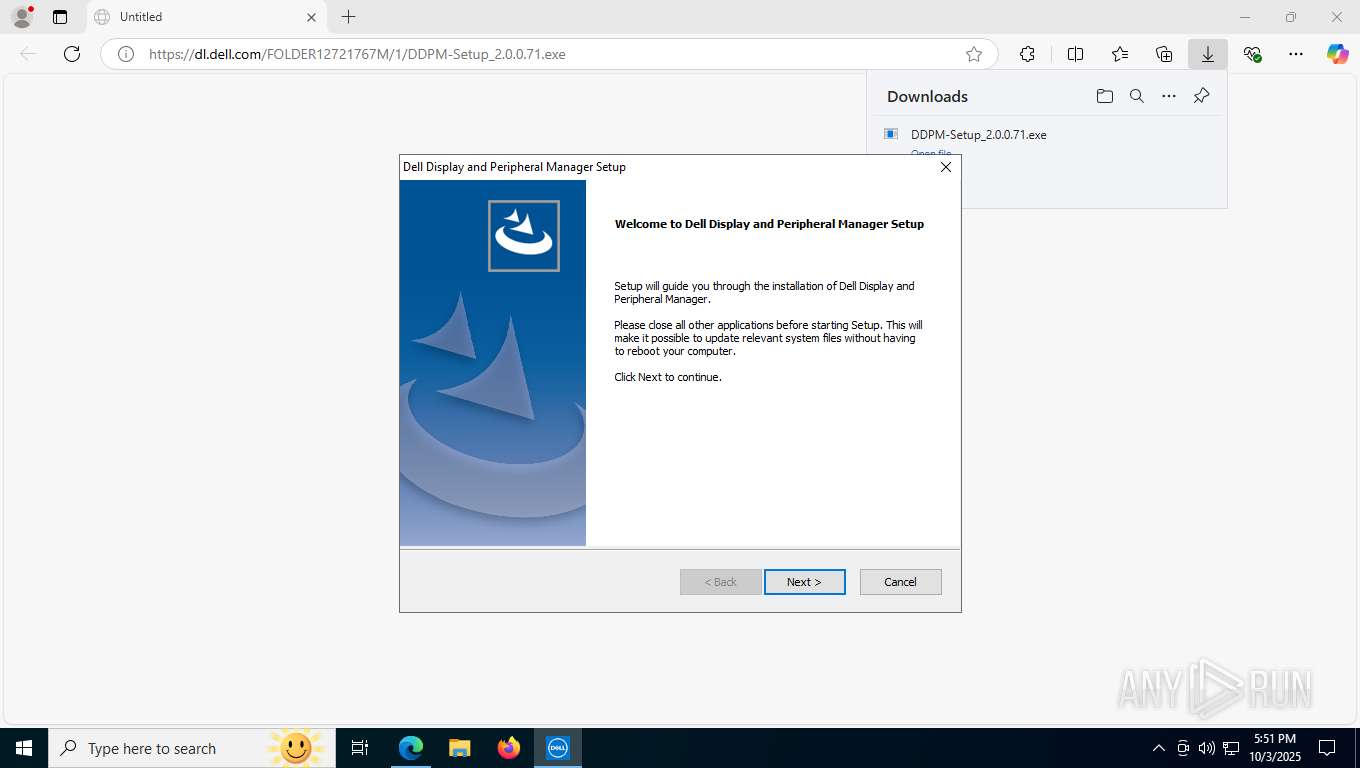Open Extensions puzzle icon

pos(1027,54)
